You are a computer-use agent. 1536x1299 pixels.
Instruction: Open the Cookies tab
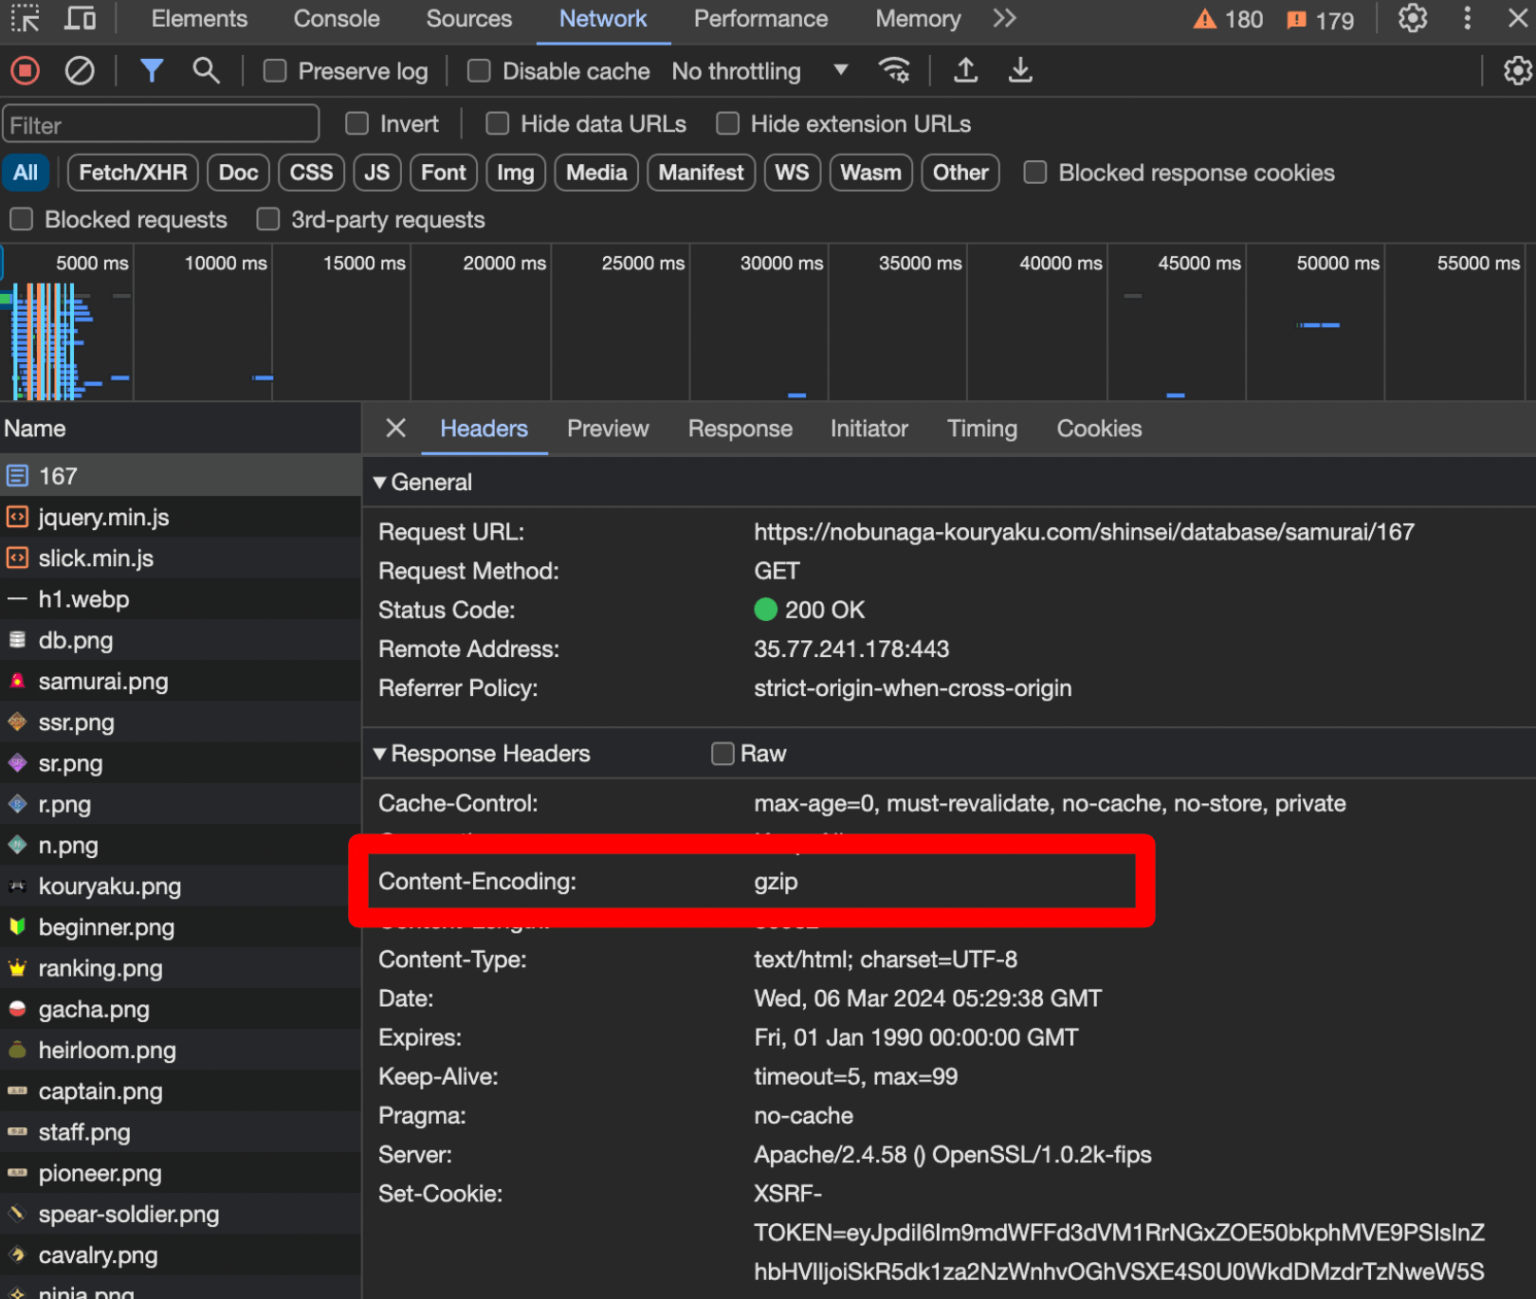1099,428
